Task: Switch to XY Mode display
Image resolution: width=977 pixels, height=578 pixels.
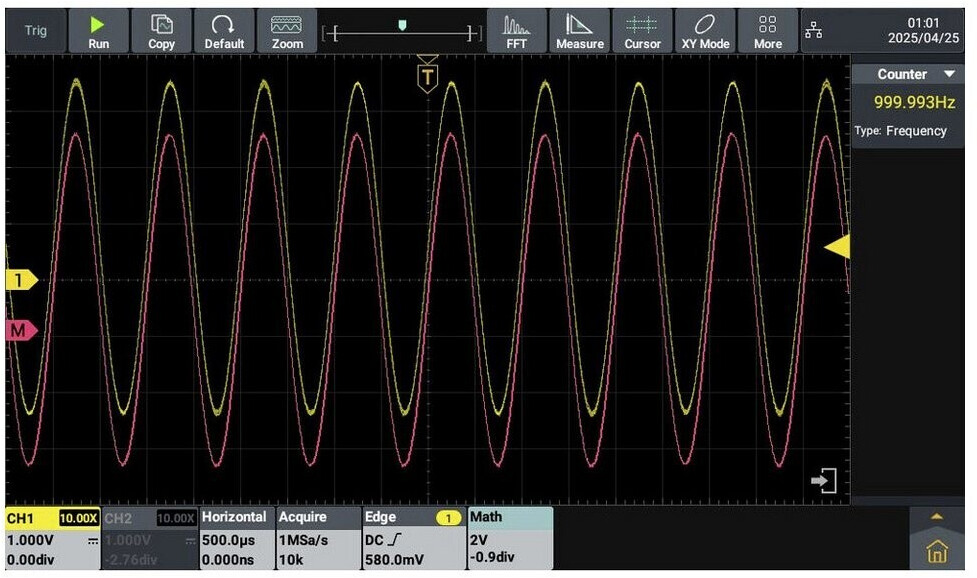Action: (x=705, y=31)
